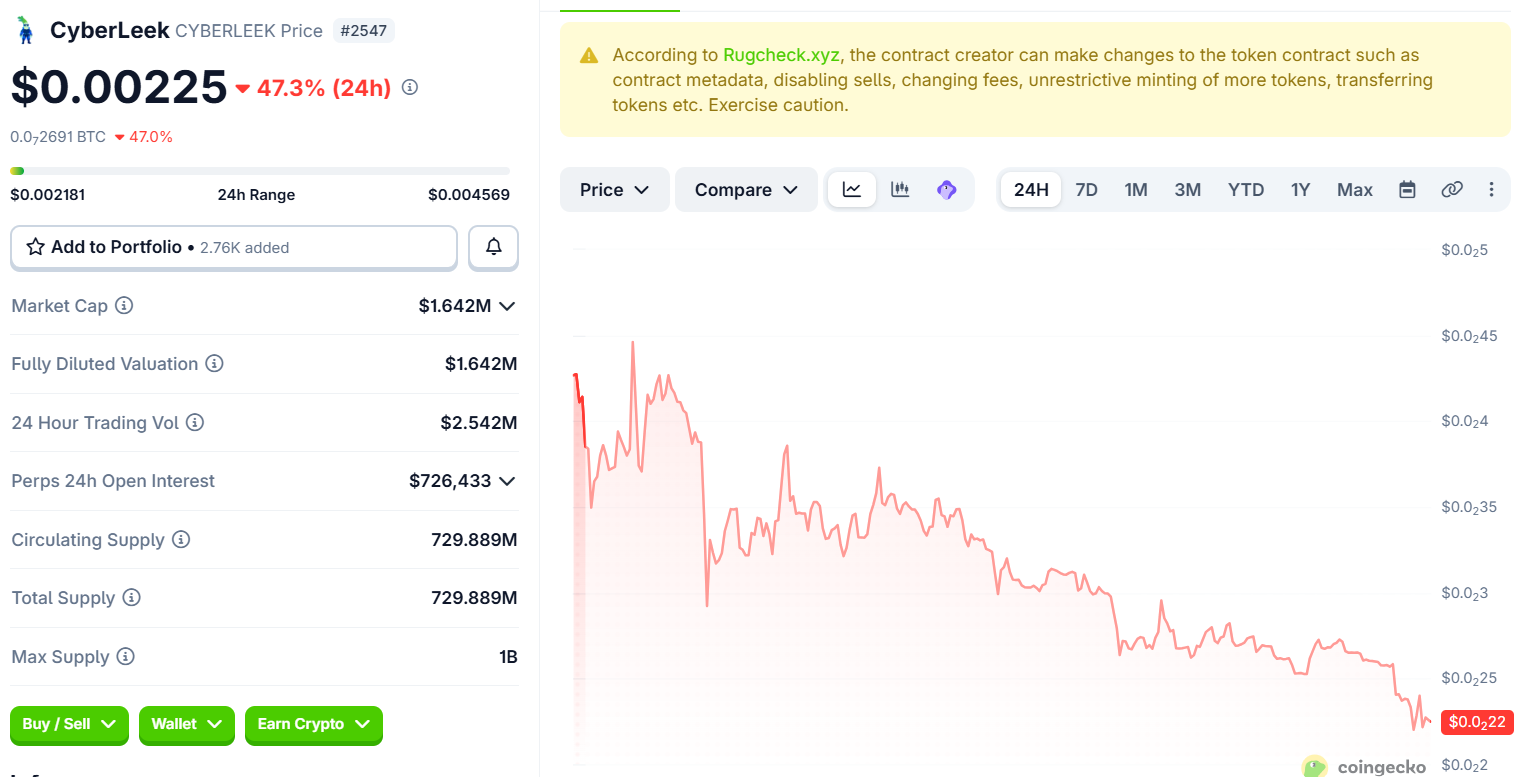
Task: Select the YTD time range tab
Action: 1246,190
